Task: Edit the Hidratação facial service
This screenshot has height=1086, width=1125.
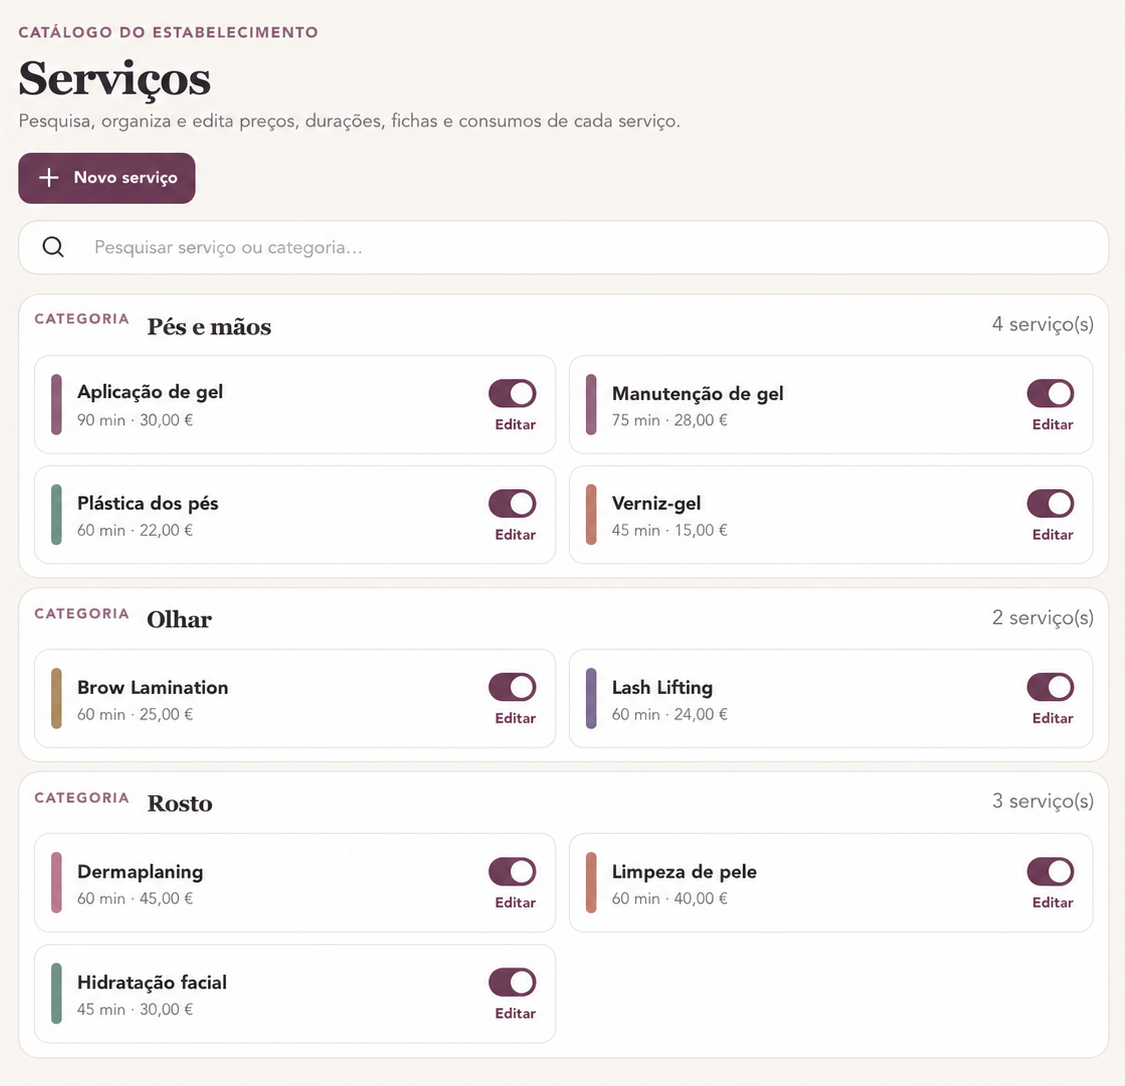Action: tap(515, 1014)
